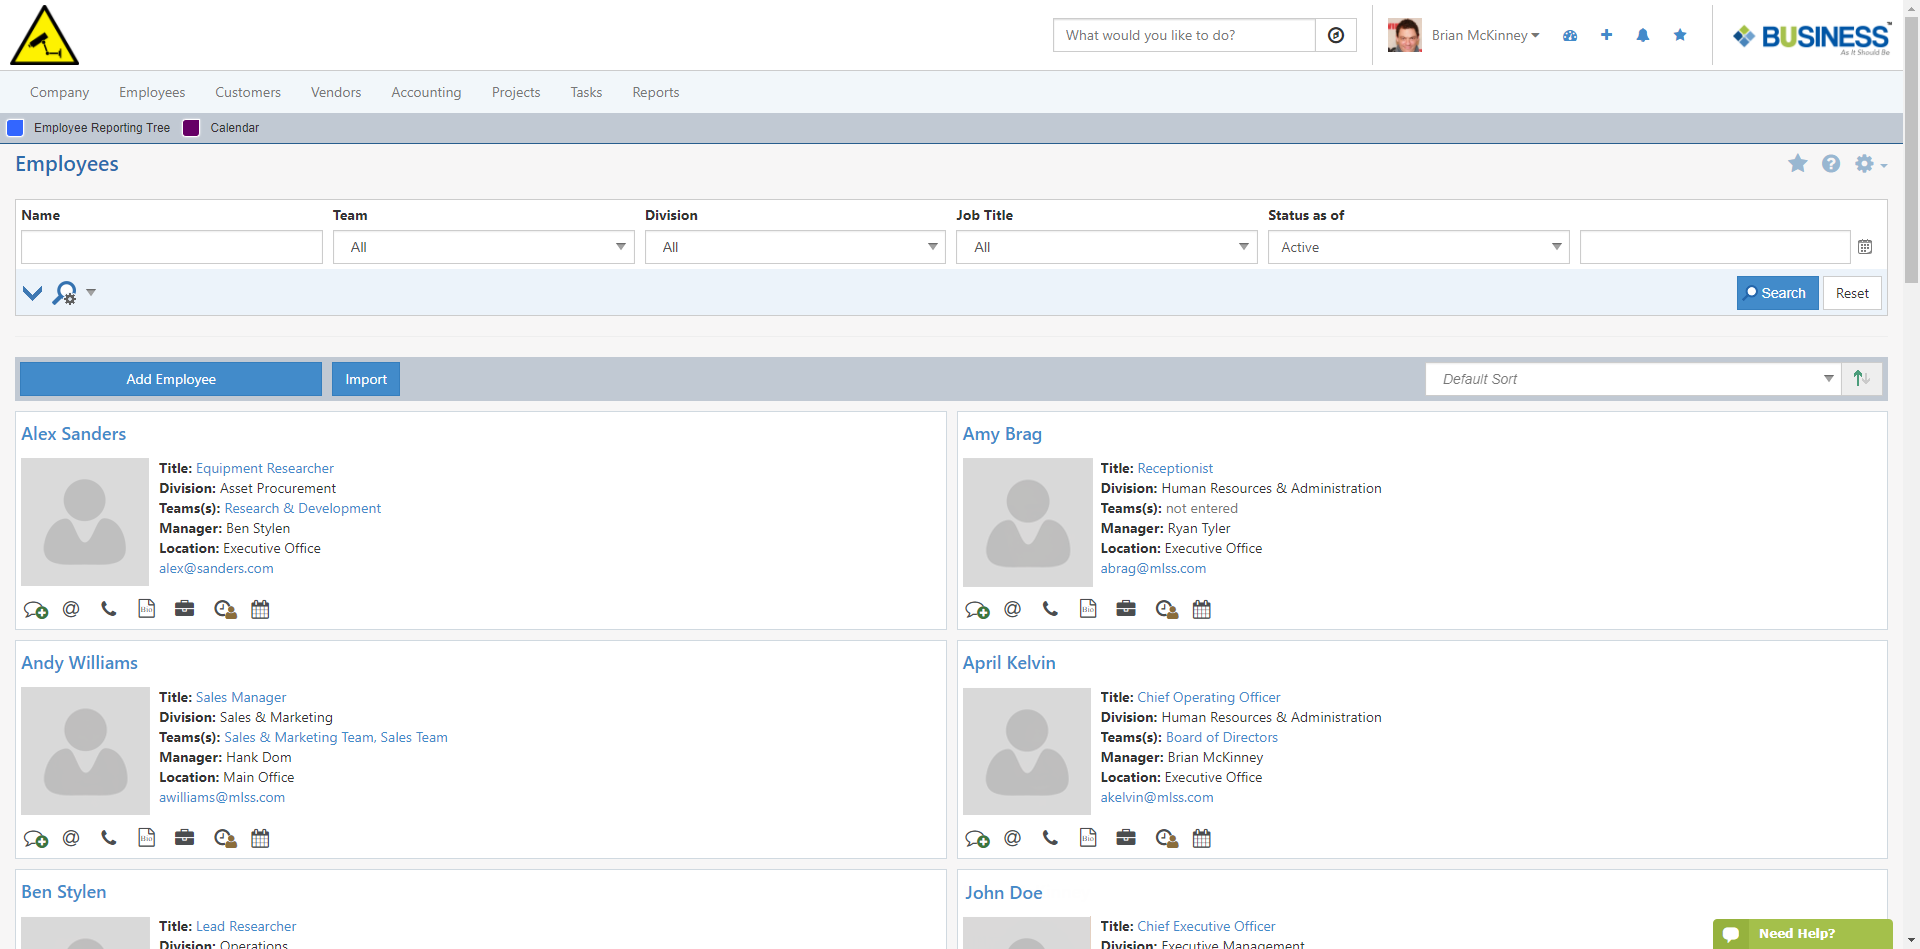Screen dimensions: 1920x949
Task: Open the Vendors menu
Action: click(336, 92)
